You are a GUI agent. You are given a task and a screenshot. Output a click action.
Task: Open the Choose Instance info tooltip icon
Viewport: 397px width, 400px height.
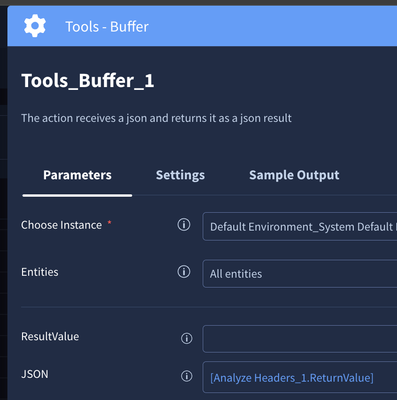(x=184, y=225)
